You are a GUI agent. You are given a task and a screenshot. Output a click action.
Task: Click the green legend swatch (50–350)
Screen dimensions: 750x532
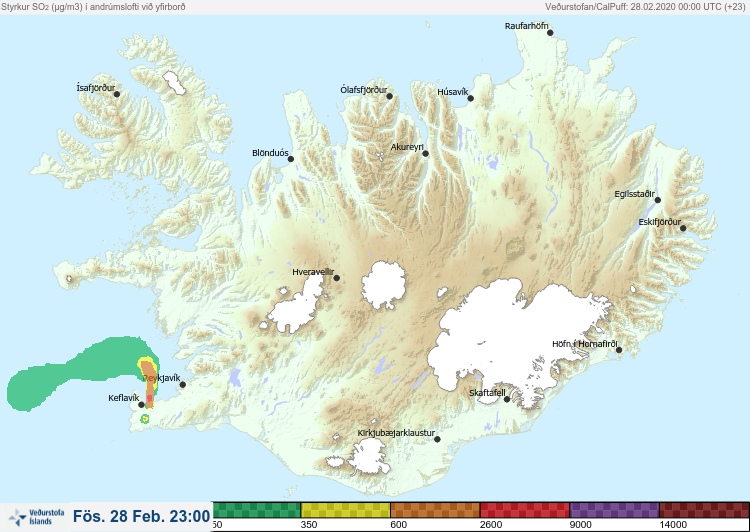256,510
